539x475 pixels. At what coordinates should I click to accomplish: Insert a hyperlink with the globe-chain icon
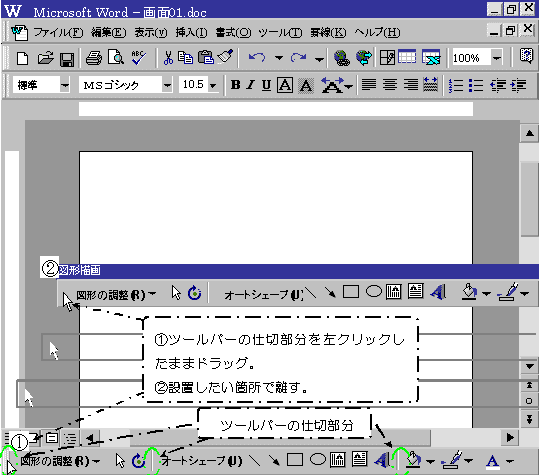click(342, 58)
